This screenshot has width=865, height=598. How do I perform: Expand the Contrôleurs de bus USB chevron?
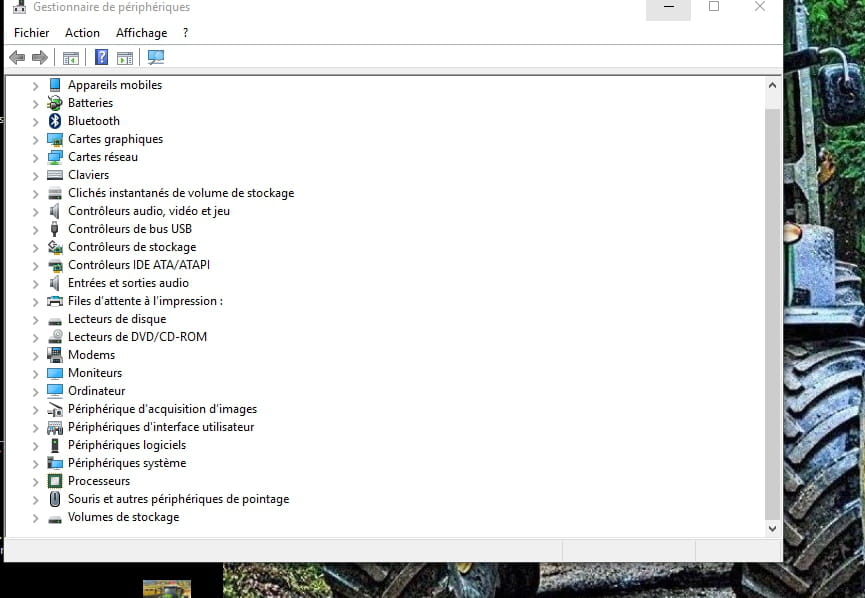35,229
